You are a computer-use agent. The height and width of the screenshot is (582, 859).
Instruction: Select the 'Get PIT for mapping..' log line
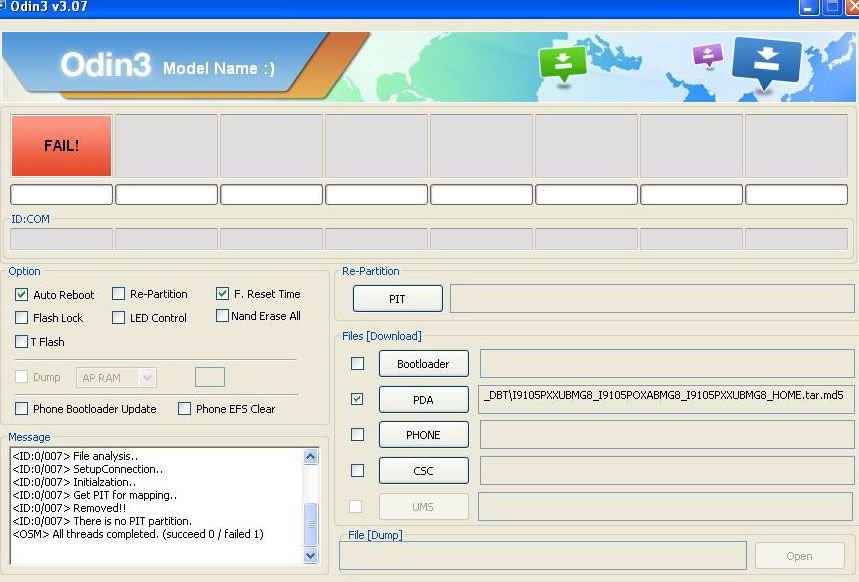tap(94, 495)
